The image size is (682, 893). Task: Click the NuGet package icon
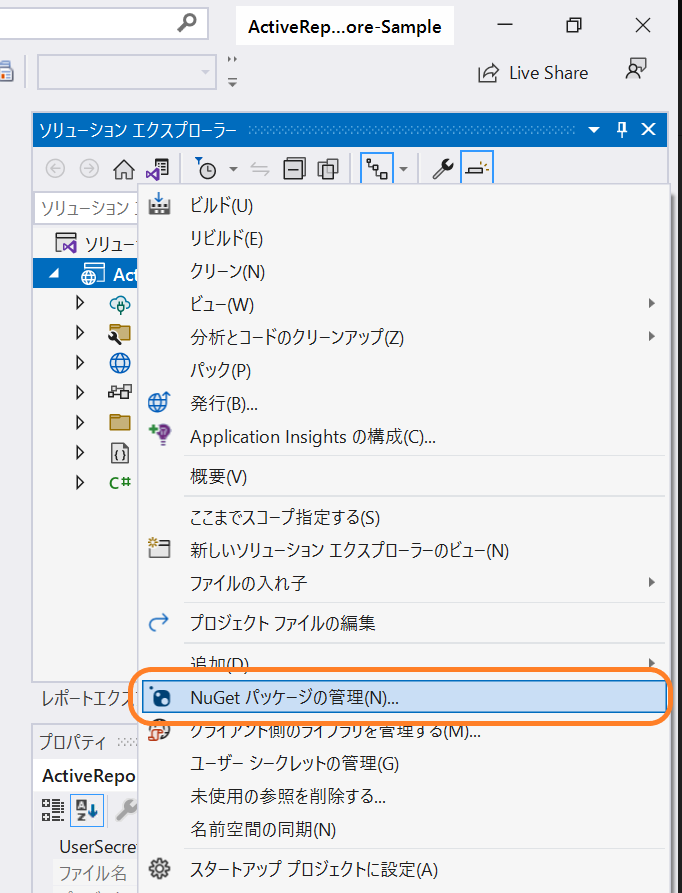[159, 697]
